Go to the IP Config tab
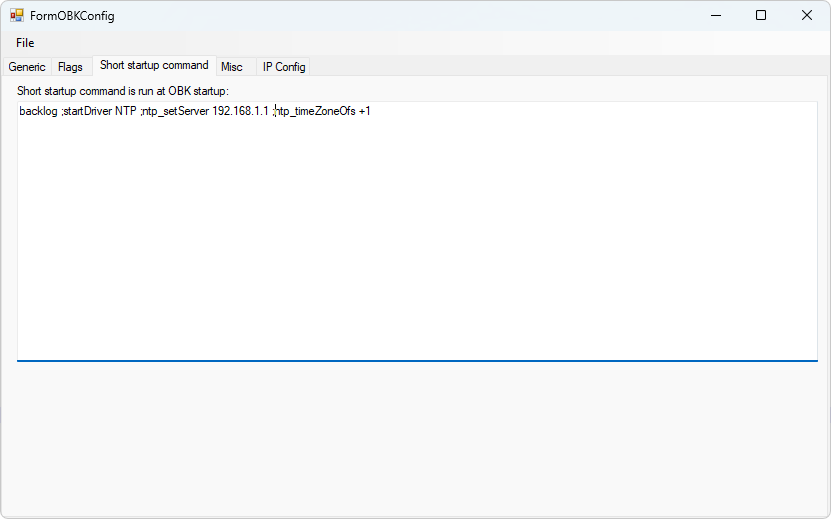Screen dimensions: 831x519 click(284, 67)
